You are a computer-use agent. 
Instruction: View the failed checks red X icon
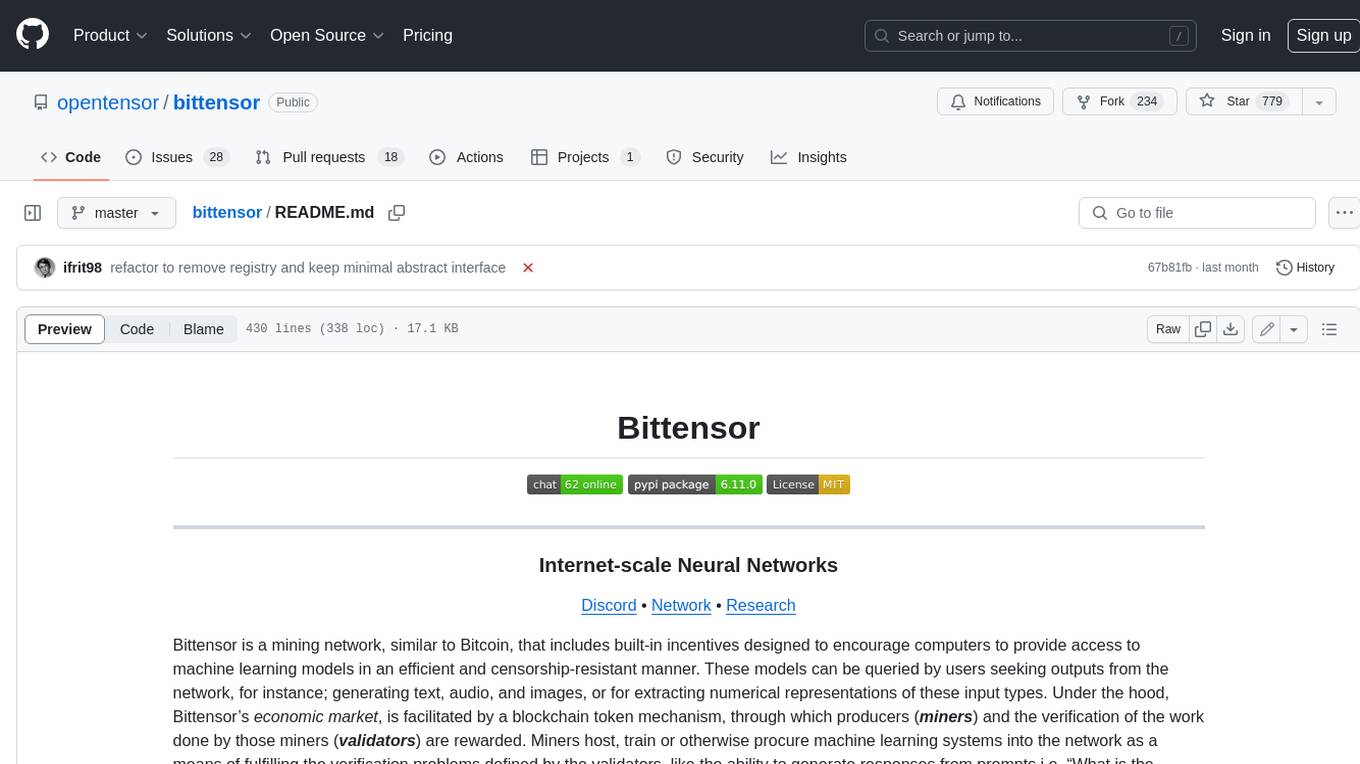click(528, 268)
